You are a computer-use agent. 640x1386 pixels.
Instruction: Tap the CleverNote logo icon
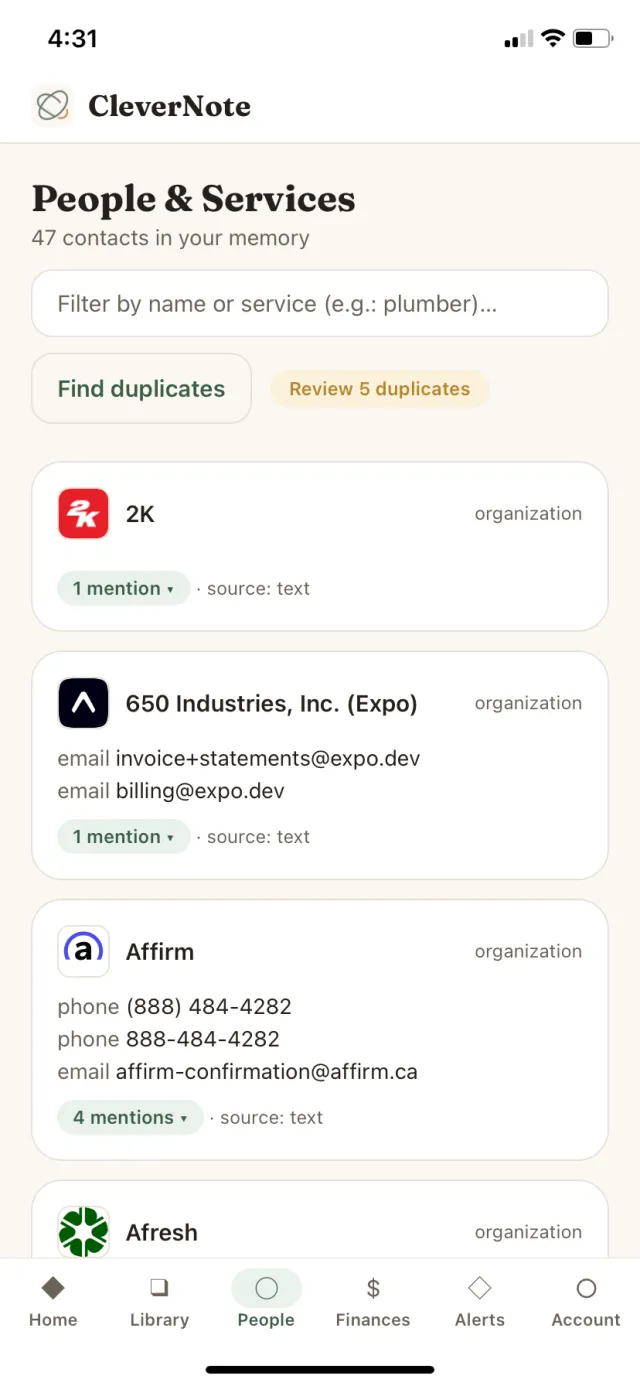point(53,105)
